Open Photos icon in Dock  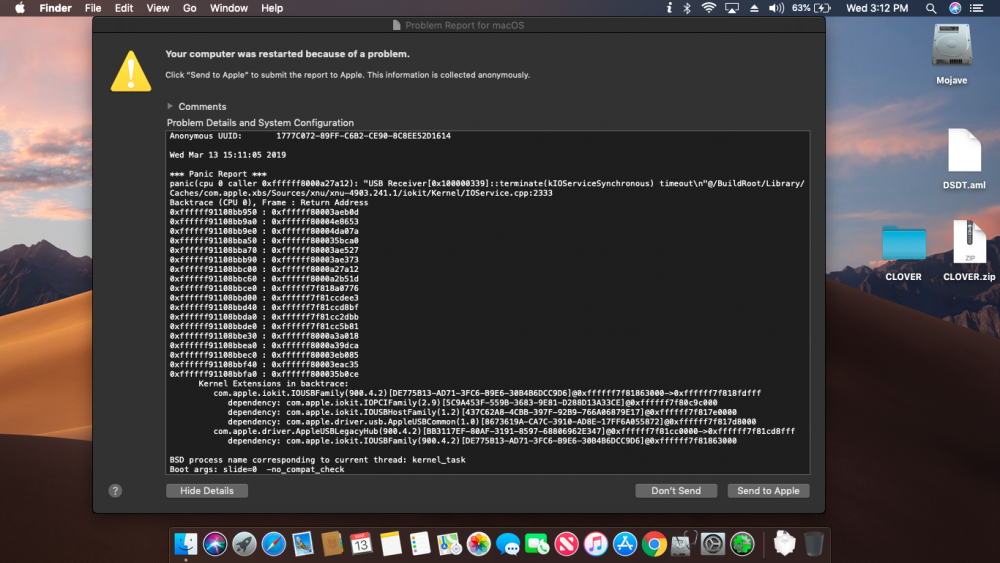pos(478,544)
